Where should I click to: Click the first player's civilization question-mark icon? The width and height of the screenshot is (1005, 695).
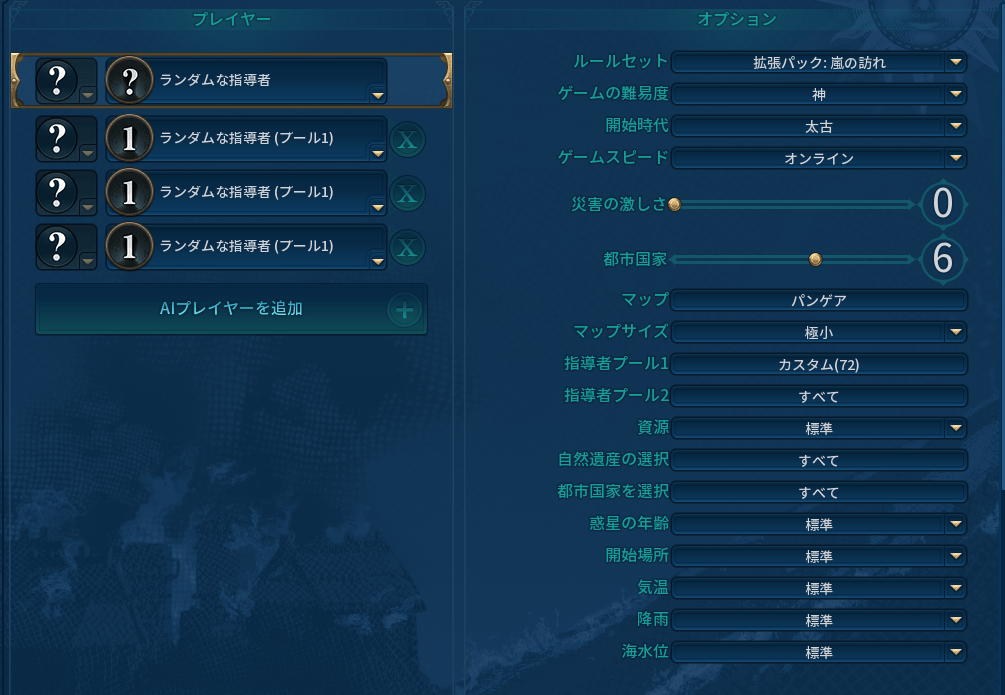click(x=57, y=80)
